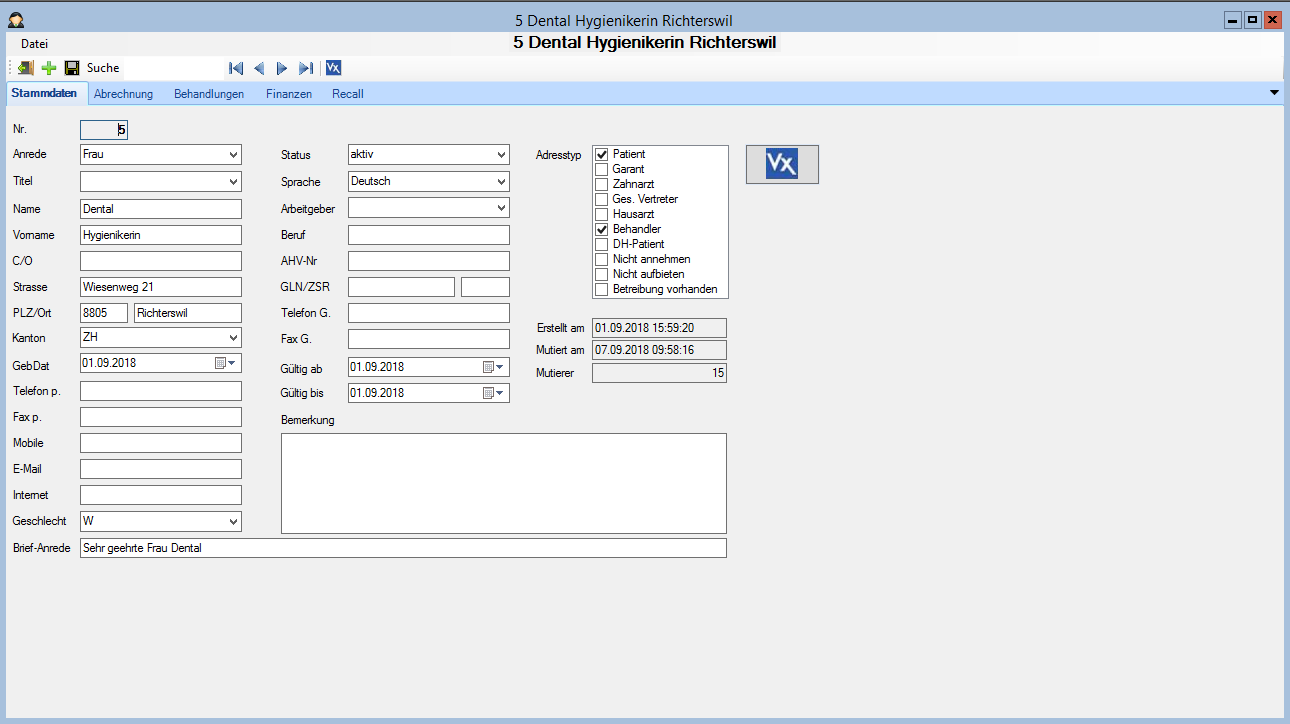Screen dimensions: 1290x724
Task: Check the Garant address type
Action: (602, 169)
